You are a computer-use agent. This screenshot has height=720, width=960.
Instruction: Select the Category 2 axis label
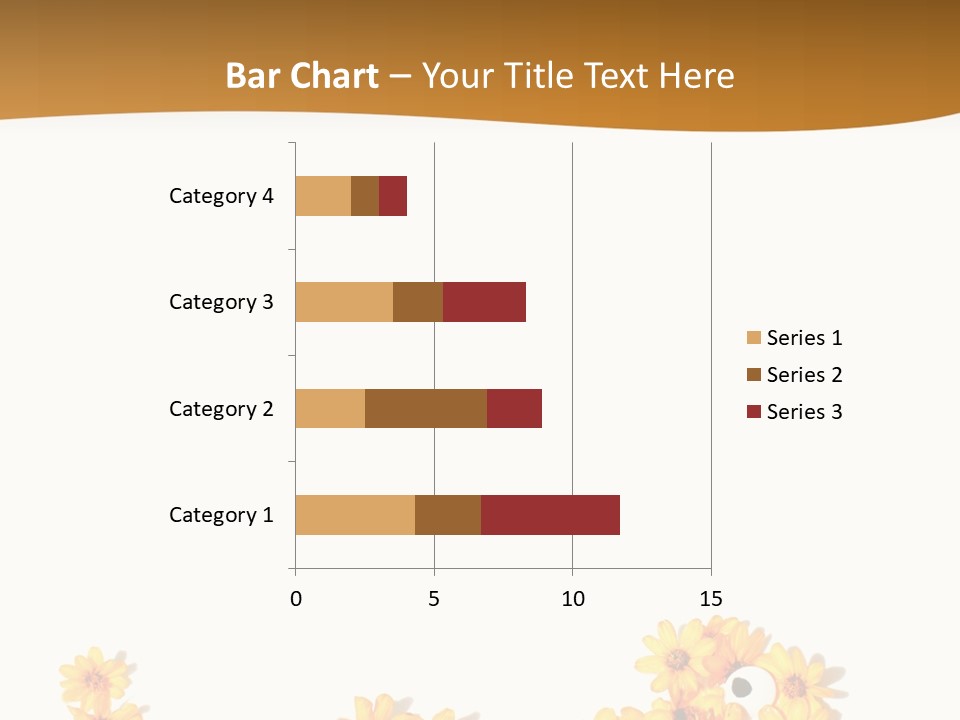click(x=221, y=409)
